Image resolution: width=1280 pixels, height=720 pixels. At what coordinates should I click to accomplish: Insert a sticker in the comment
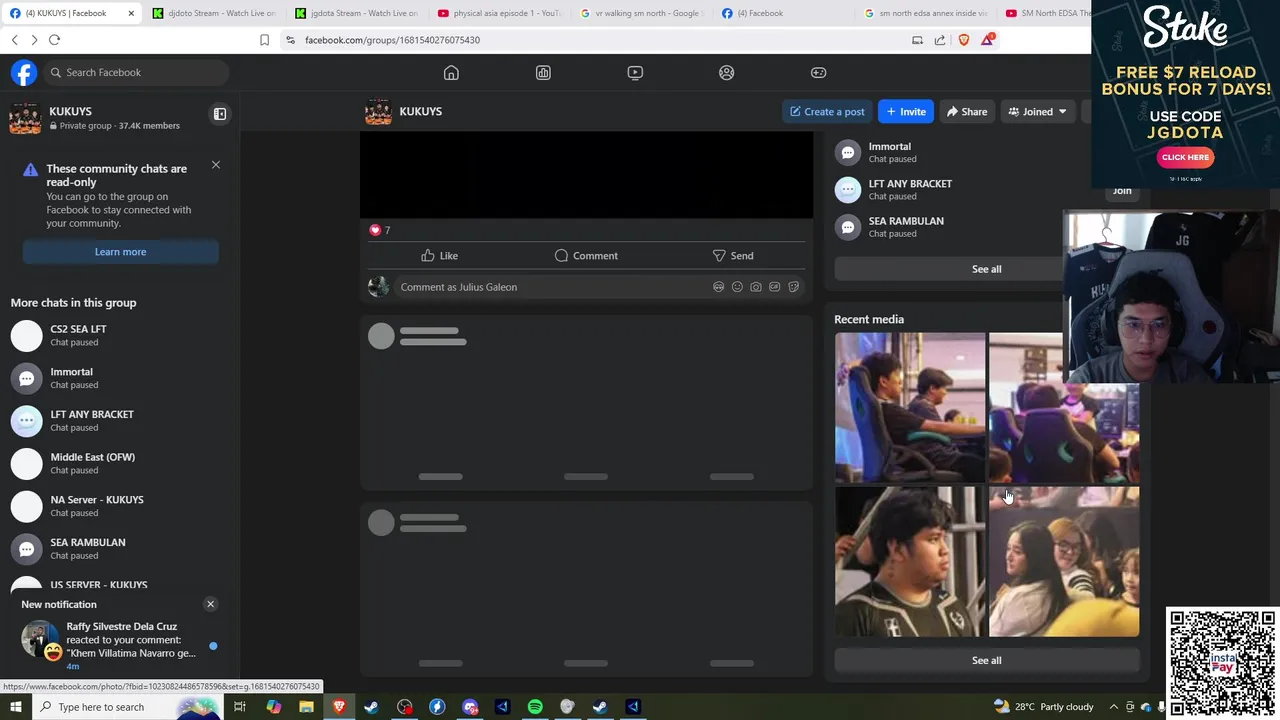pos(793,287)
